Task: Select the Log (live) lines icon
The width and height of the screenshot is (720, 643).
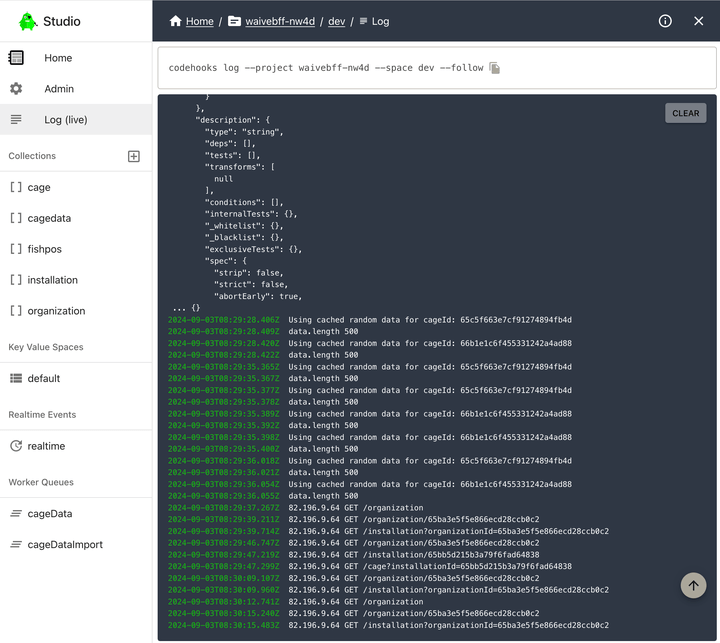Action: [16, 119]
